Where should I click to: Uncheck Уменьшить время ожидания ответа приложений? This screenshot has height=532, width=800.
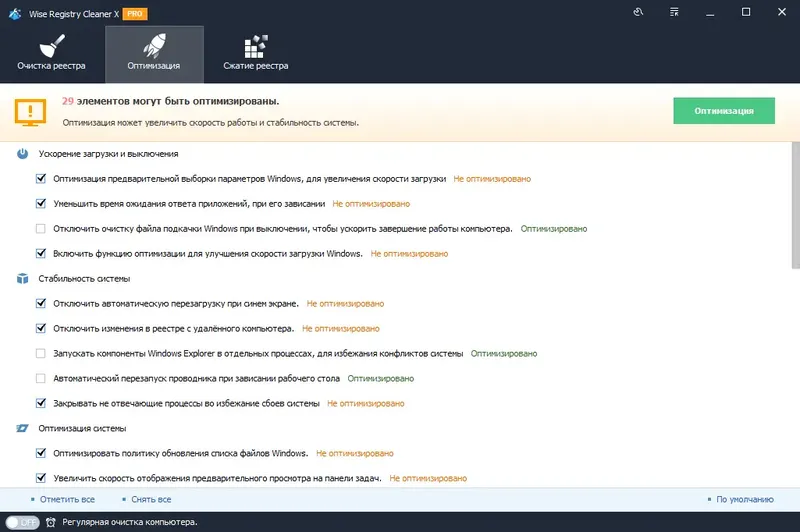click(41, 204)
